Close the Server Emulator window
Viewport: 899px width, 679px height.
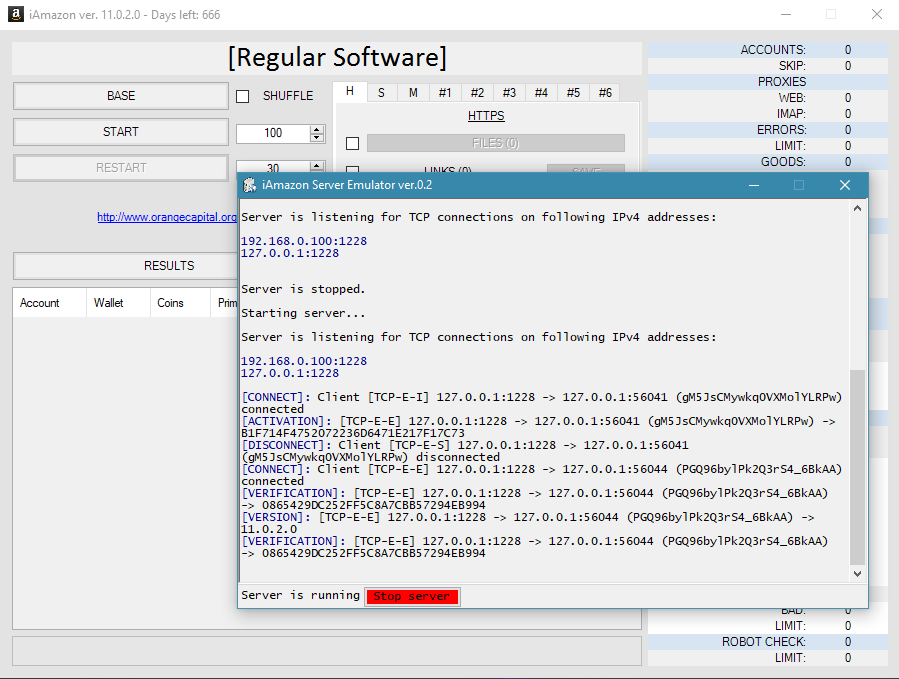(x=845, y=185)
